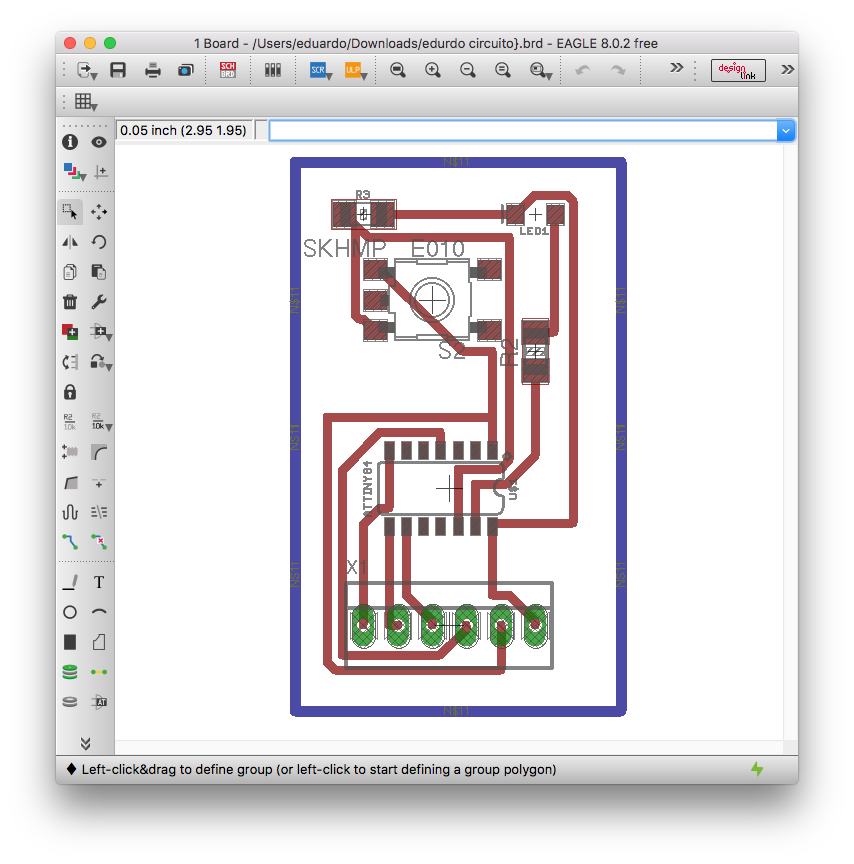Select the Attribute tool

99,701
